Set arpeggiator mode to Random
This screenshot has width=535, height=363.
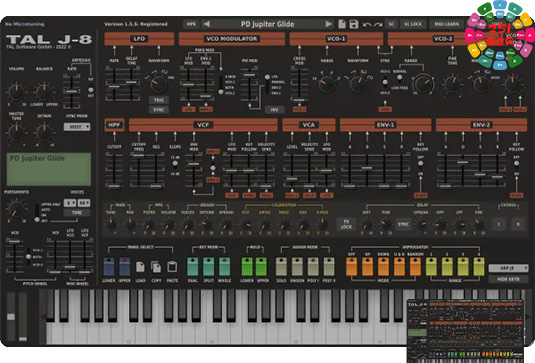[x=415, y=267]
